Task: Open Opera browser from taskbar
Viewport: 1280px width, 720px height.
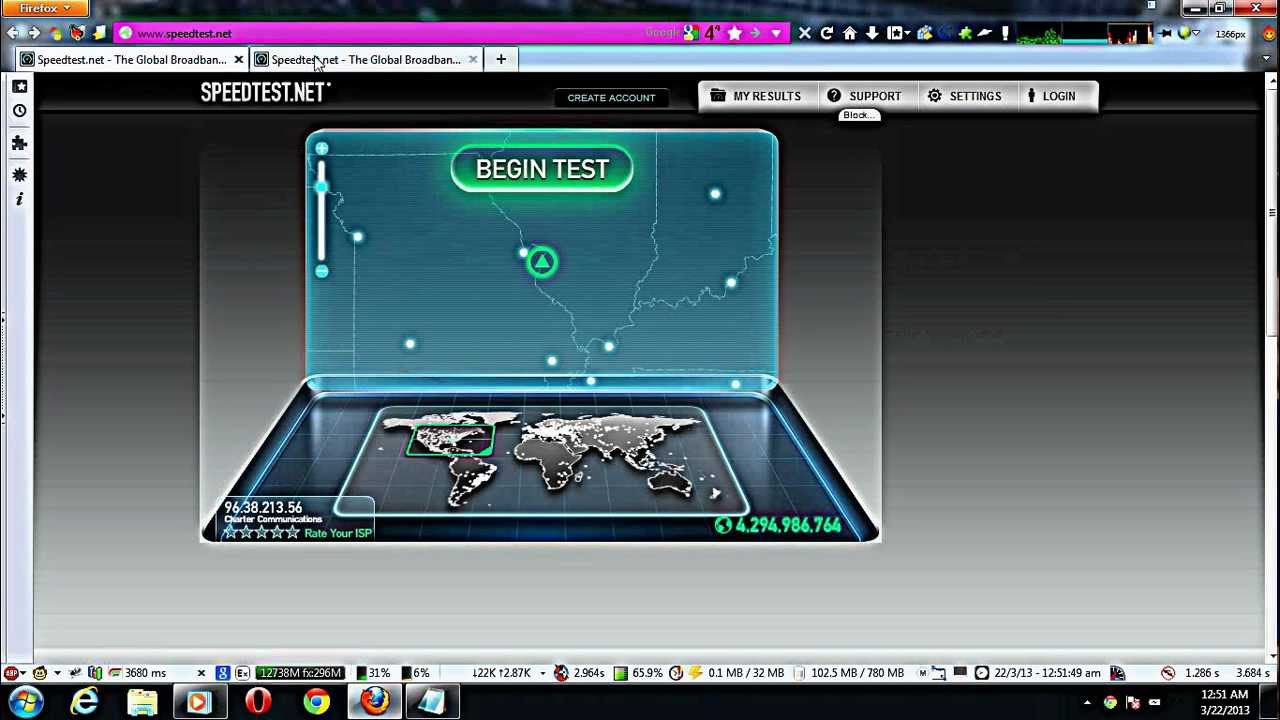Action: [258, 702]
